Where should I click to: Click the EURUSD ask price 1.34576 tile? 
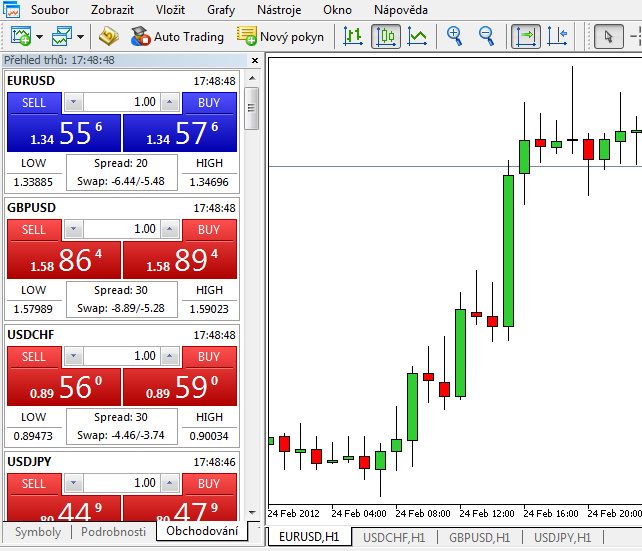(x=180, y=133)
